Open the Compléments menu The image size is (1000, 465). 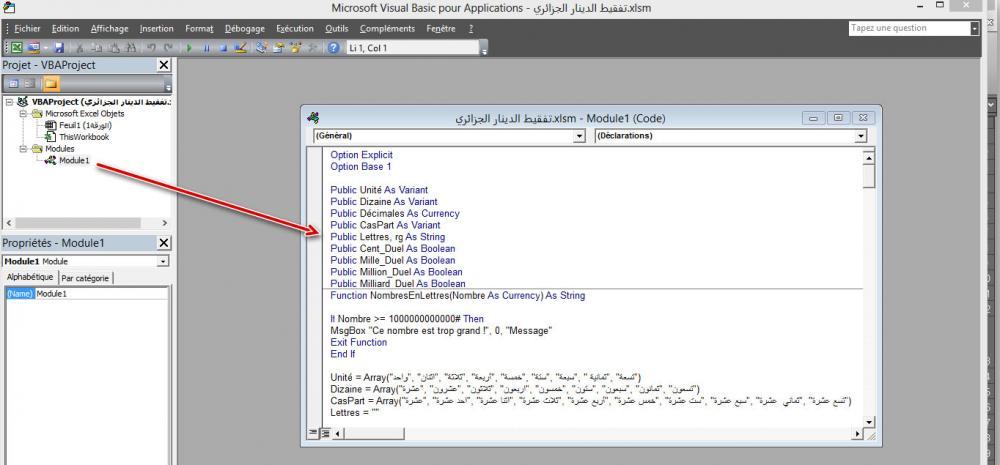pyautogui.click(x=387, y=29)
